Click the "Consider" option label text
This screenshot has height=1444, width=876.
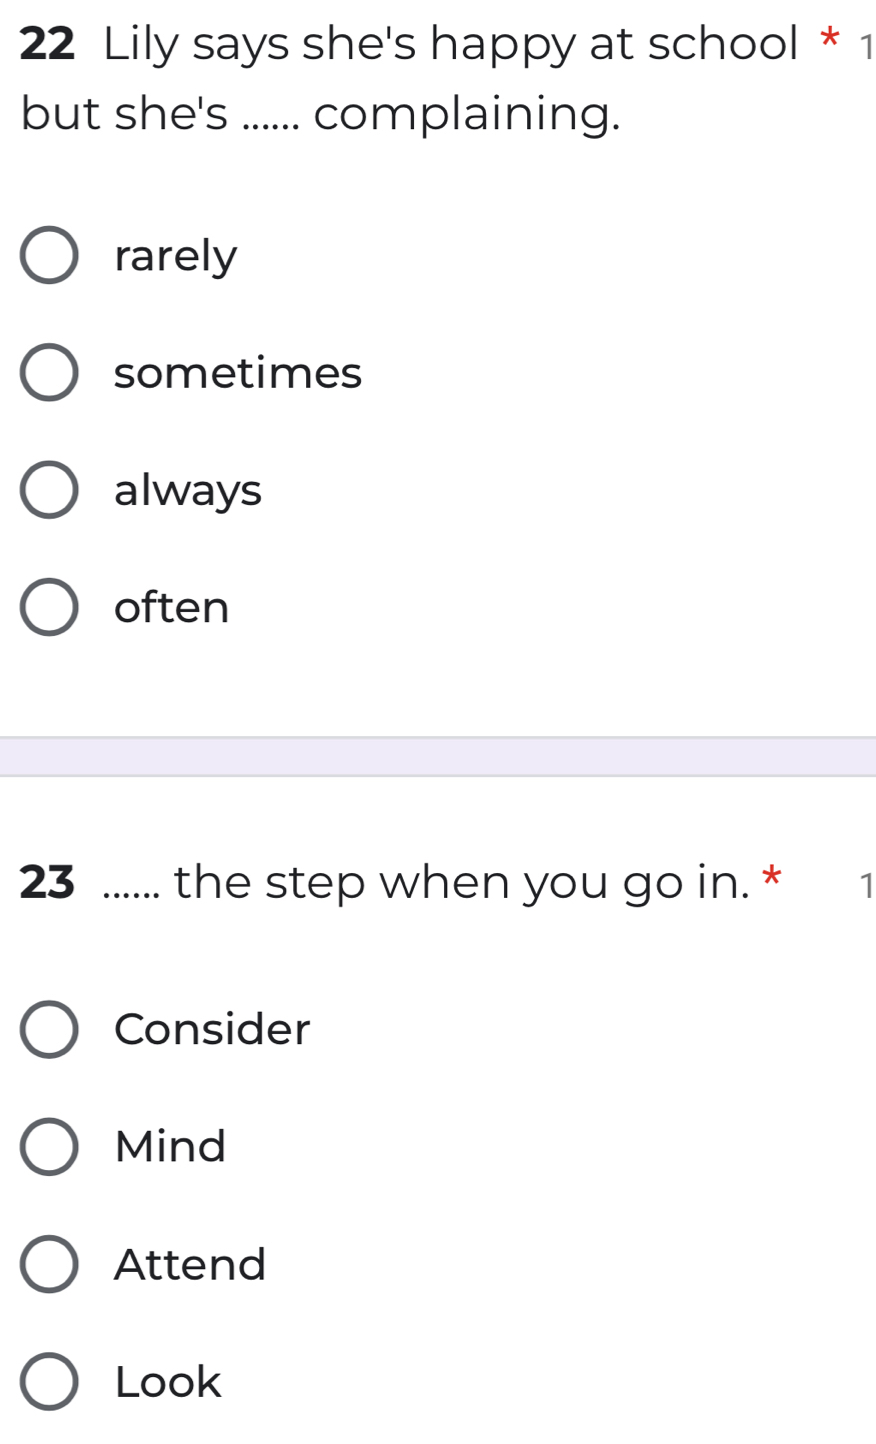pyautogui.click(x=212, y=1029)
